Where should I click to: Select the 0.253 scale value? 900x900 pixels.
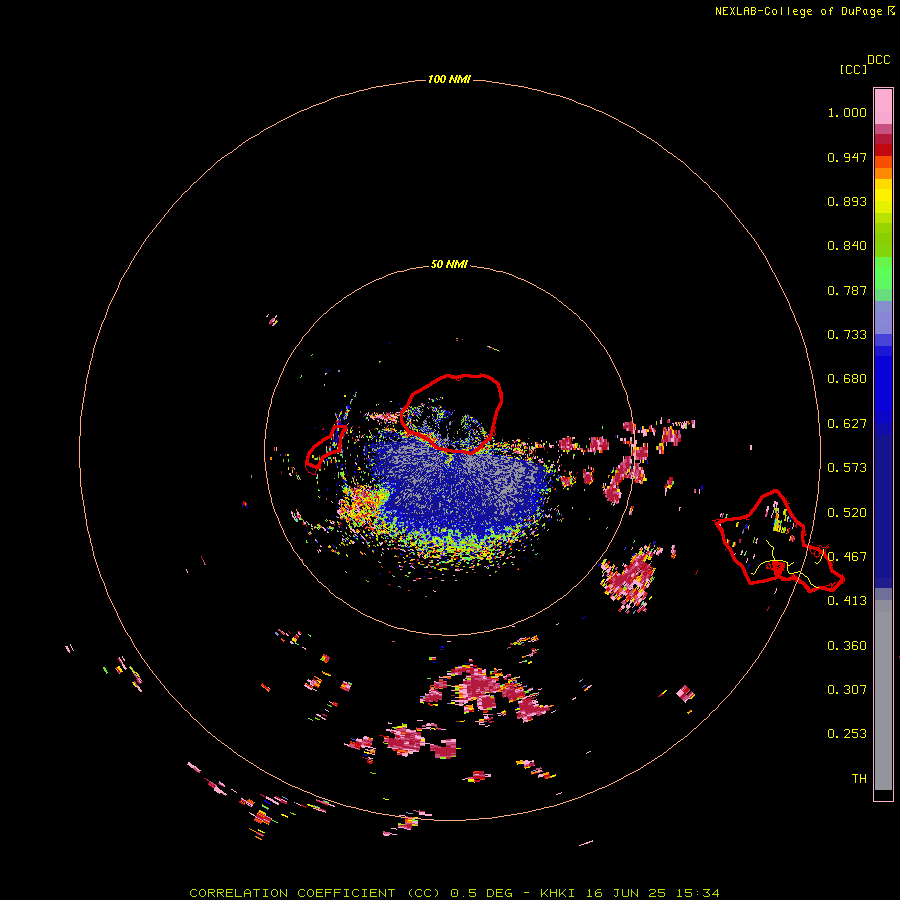[x=847, y=734]
